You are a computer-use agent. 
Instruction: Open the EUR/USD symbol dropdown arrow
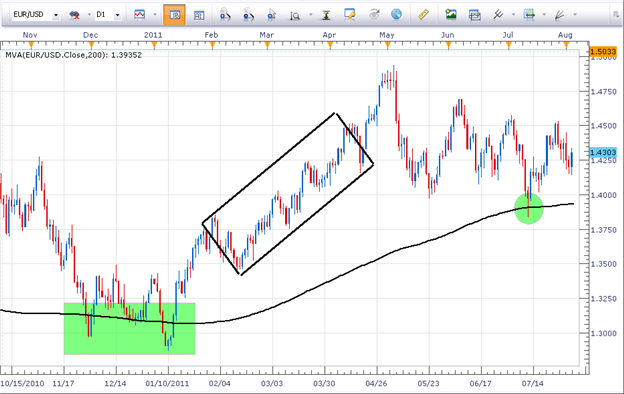(x=56, y=15)
